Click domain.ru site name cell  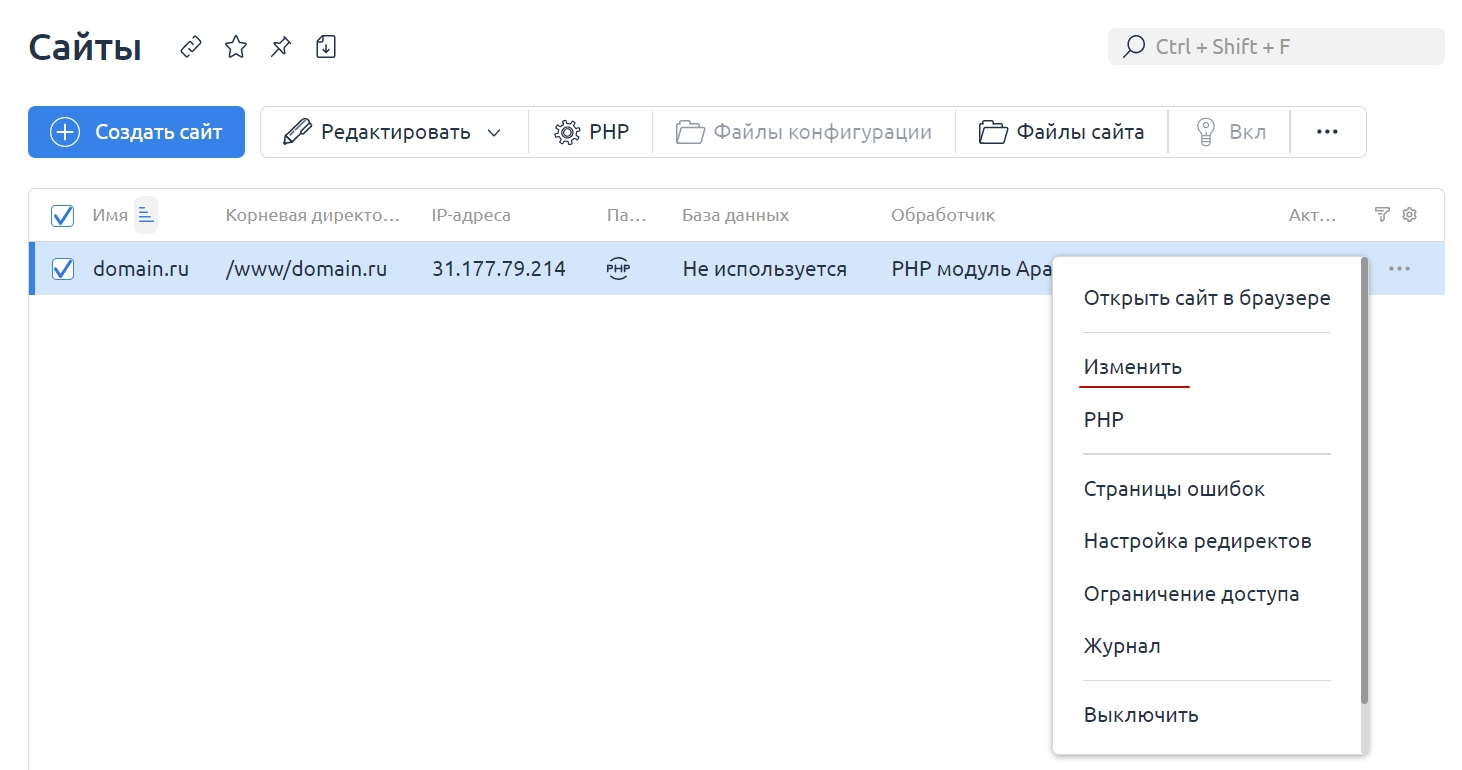(x=141, y=269)
